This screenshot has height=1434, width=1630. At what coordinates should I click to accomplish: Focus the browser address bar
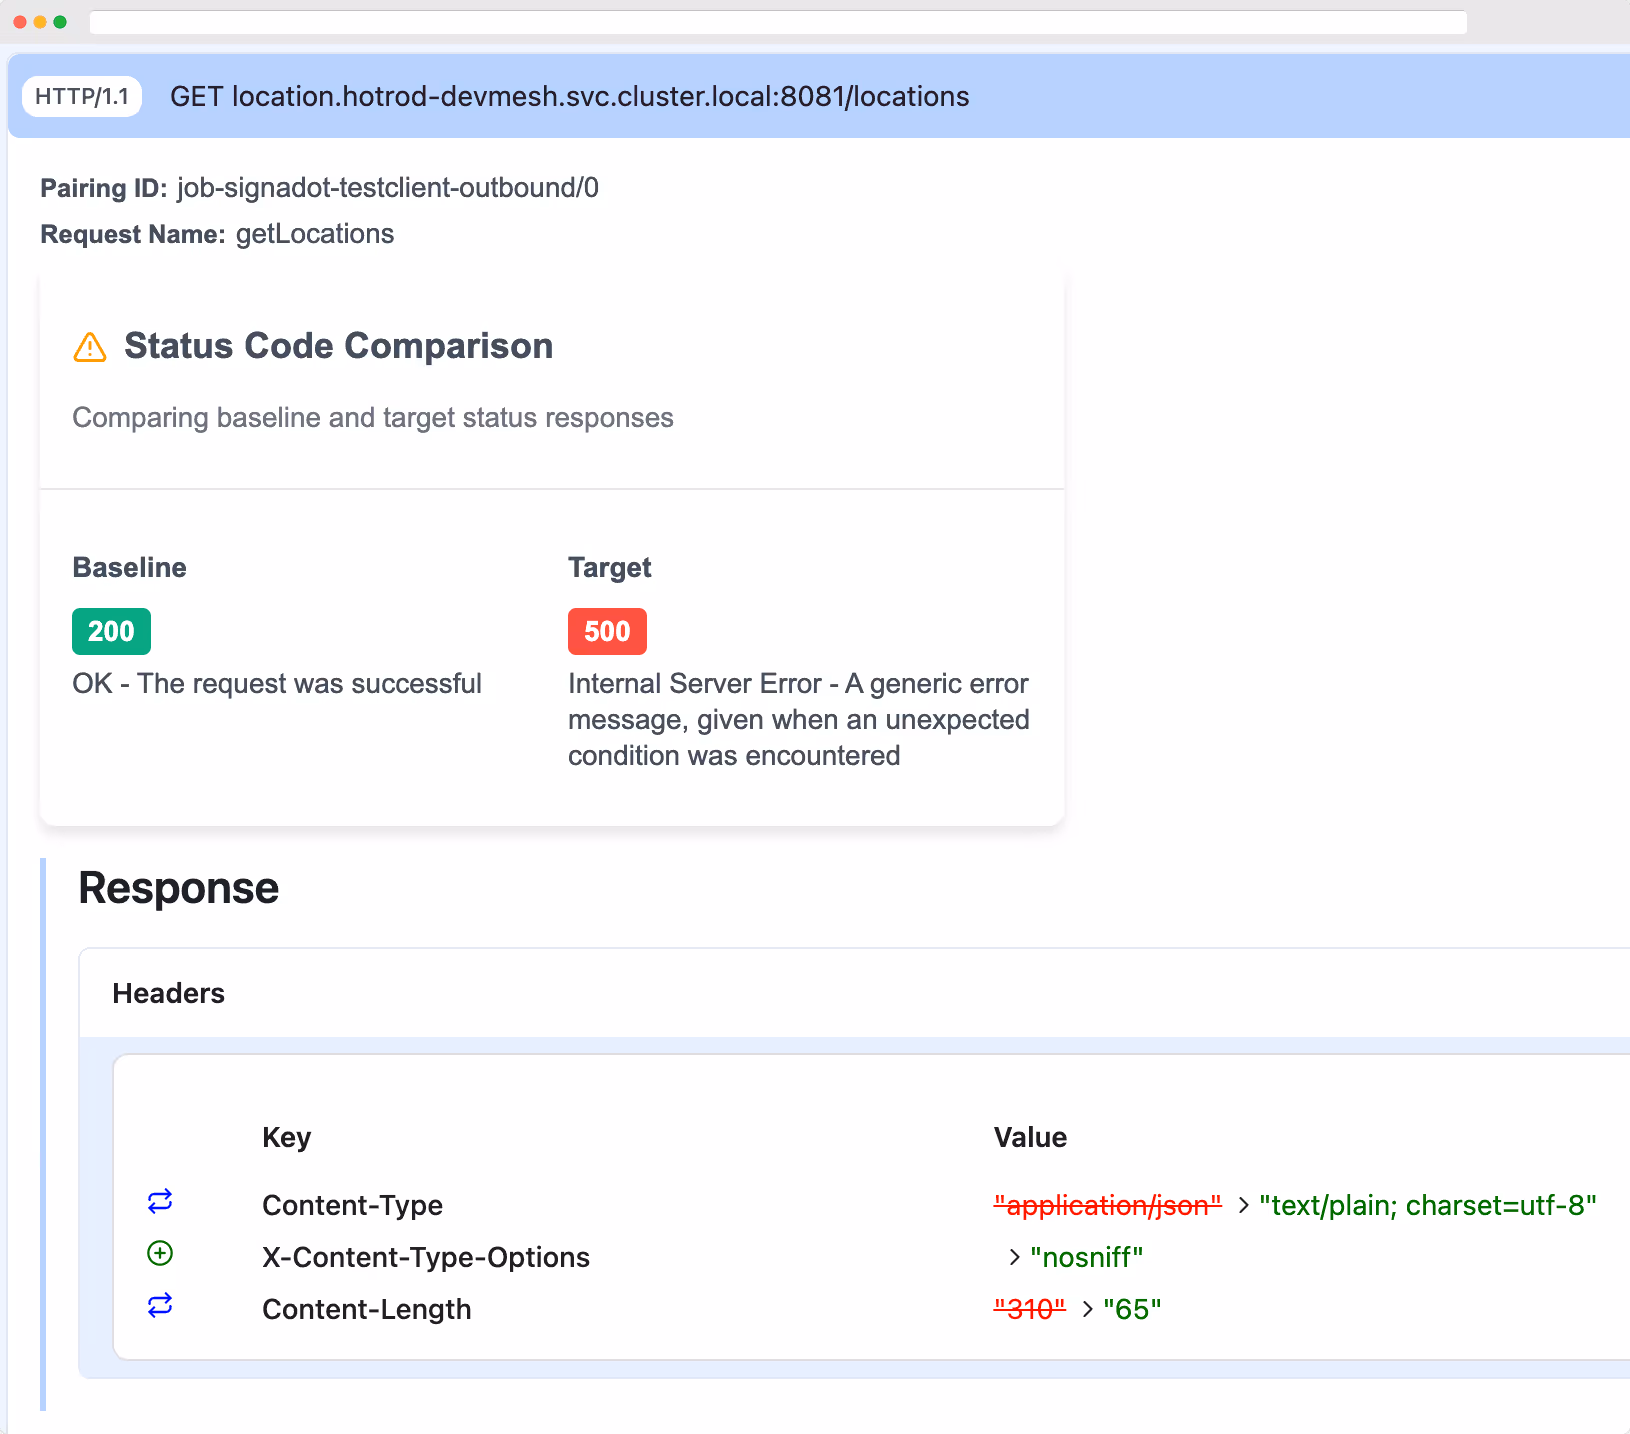tap(778, 22)
